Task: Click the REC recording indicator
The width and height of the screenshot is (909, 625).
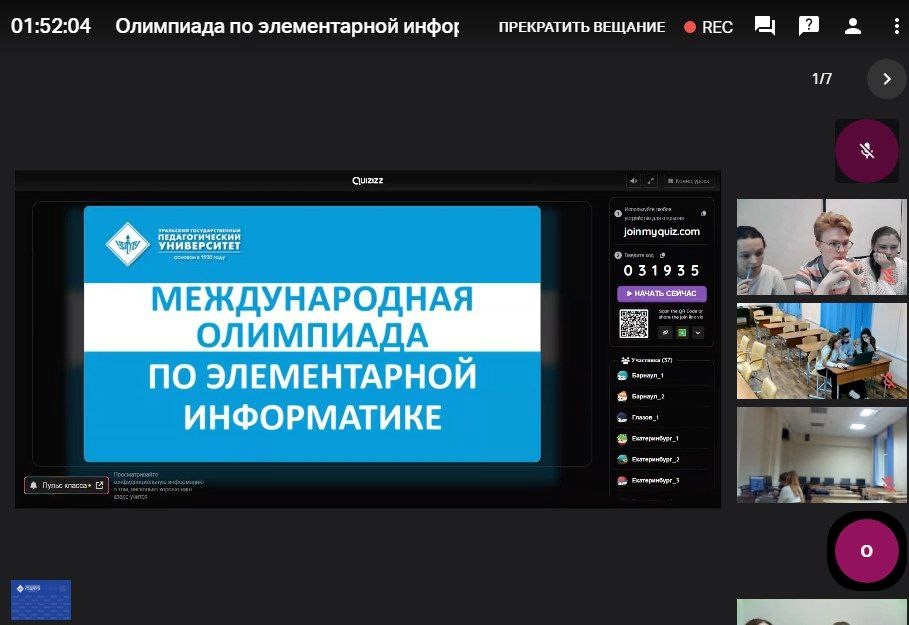Action: [708, 27]
